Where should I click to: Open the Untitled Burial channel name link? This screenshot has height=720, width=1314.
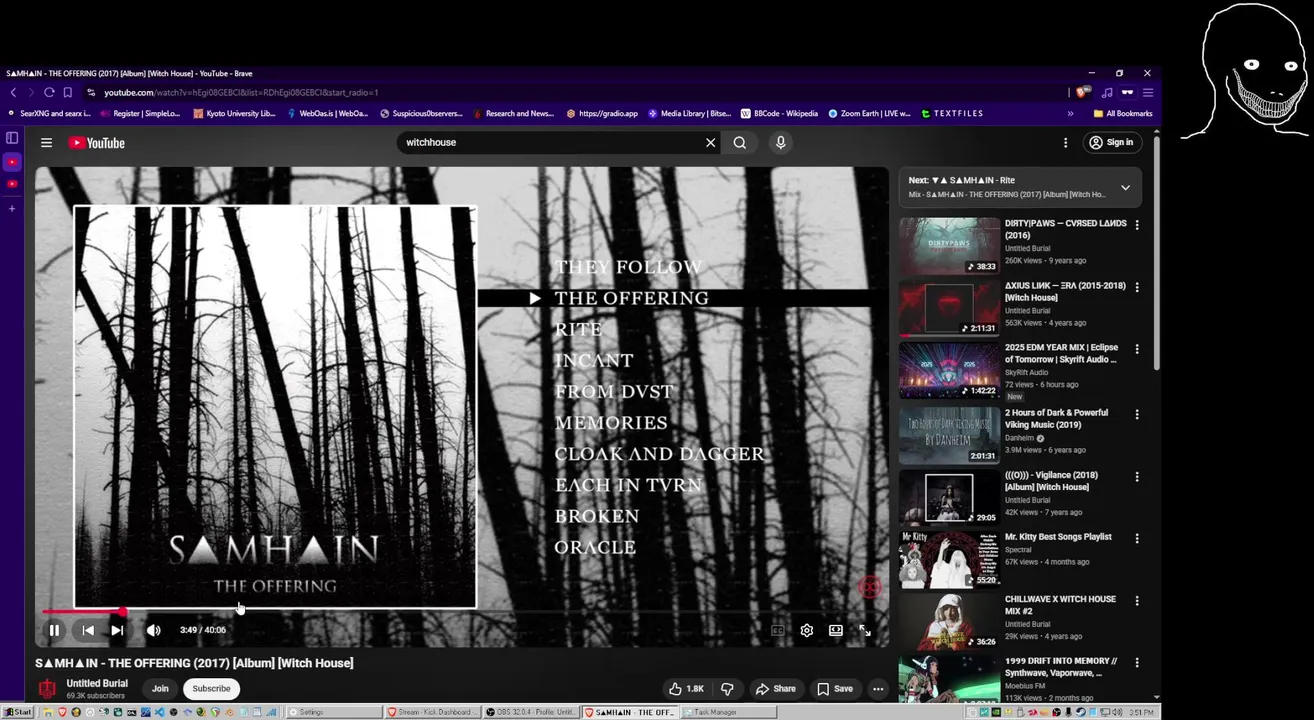point(97,683)
